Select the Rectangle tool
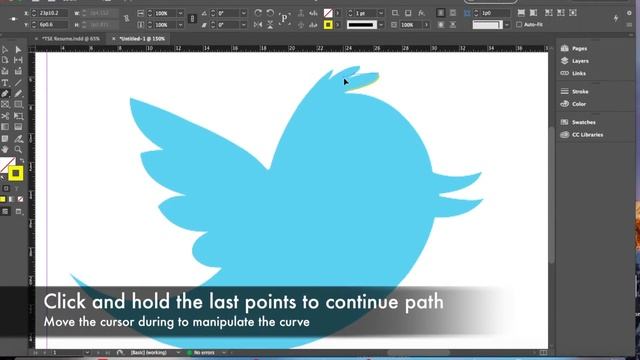The image size is (640, 360). [x=18, y=104]
